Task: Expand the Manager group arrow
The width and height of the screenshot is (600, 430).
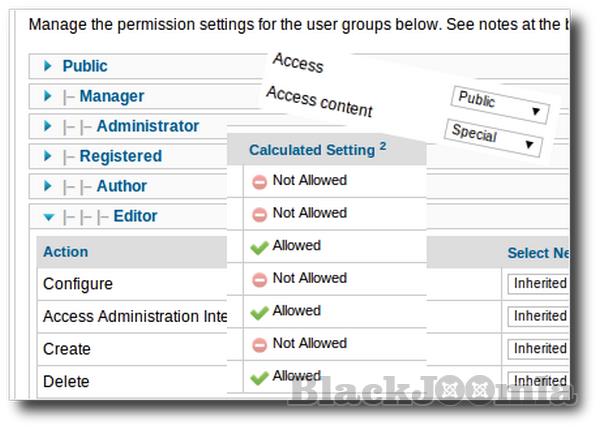Action: click(x=47, y=96)
